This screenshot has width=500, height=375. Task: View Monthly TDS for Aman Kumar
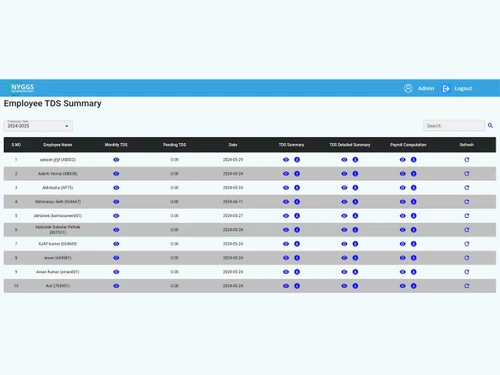(116, 272)
